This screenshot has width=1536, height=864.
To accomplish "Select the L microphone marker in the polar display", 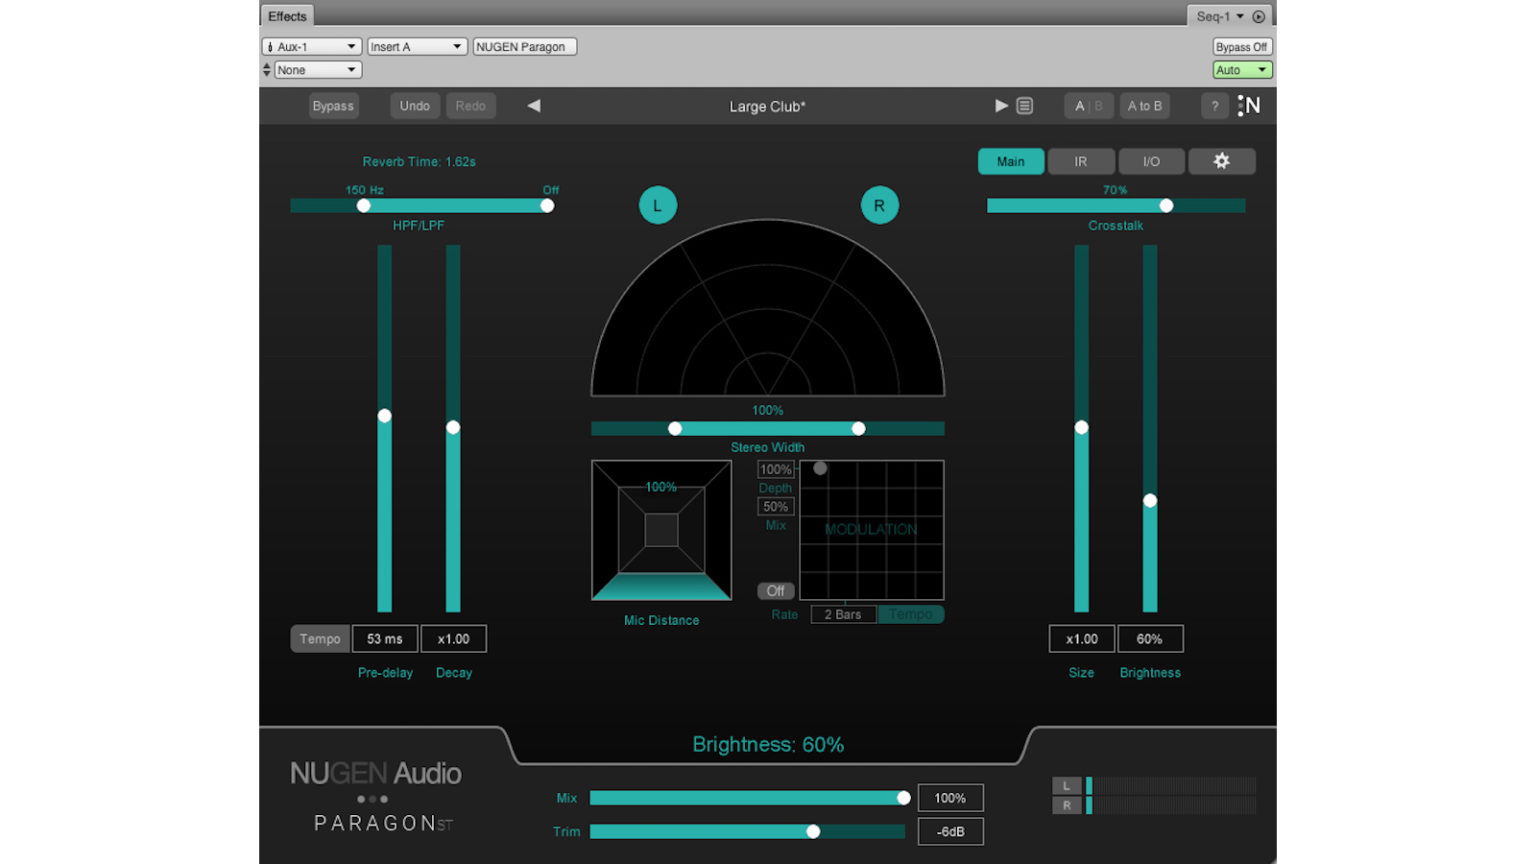I will (657, 204).
